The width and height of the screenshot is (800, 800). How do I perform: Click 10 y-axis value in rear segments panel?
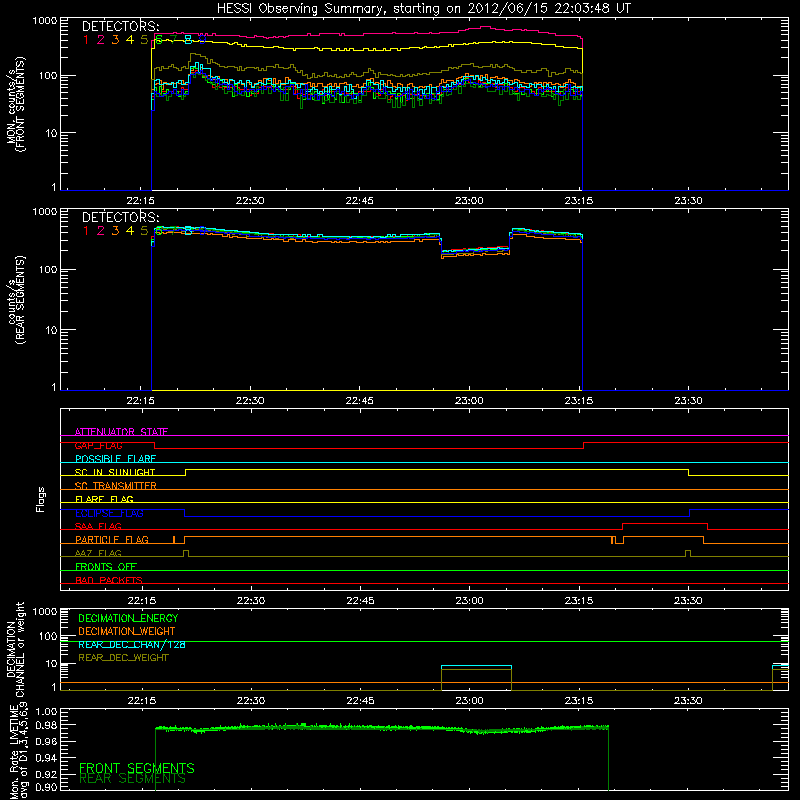click(51, 330)
